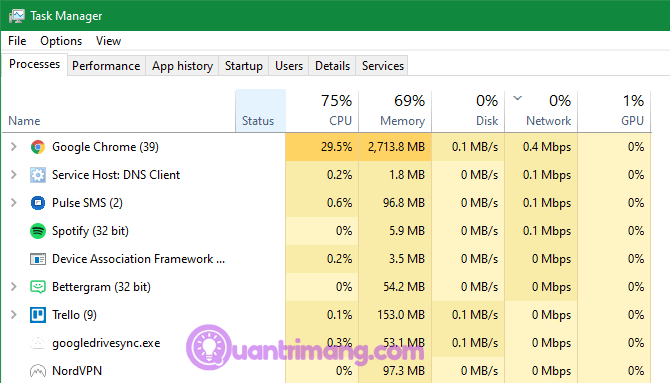This screenshot has width=670, height=383.
Task: Click Bettergram's 54.2 MB memory value
Action: [404, 287]
